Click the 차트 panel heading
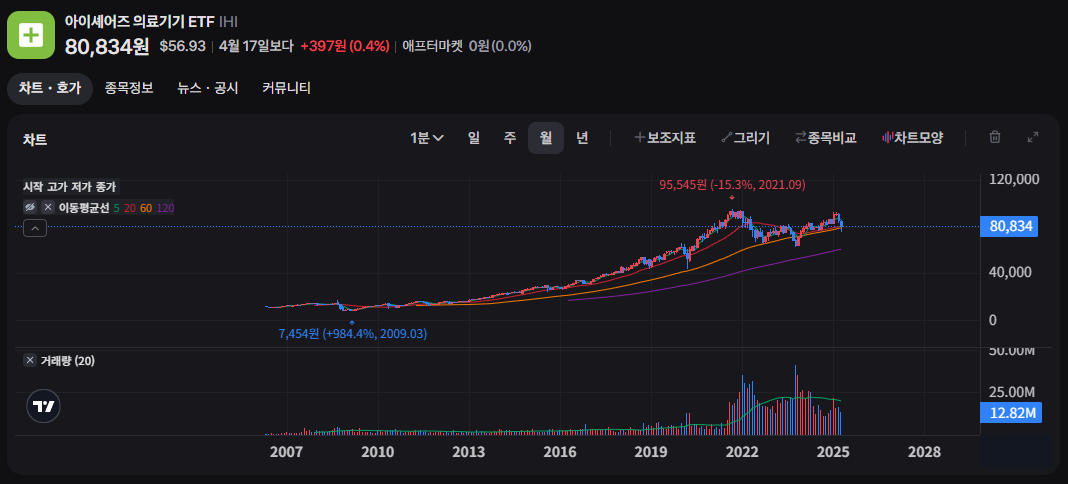This screenshot has width=1068, height=484. pyautogui.click(x=35, y=140)
